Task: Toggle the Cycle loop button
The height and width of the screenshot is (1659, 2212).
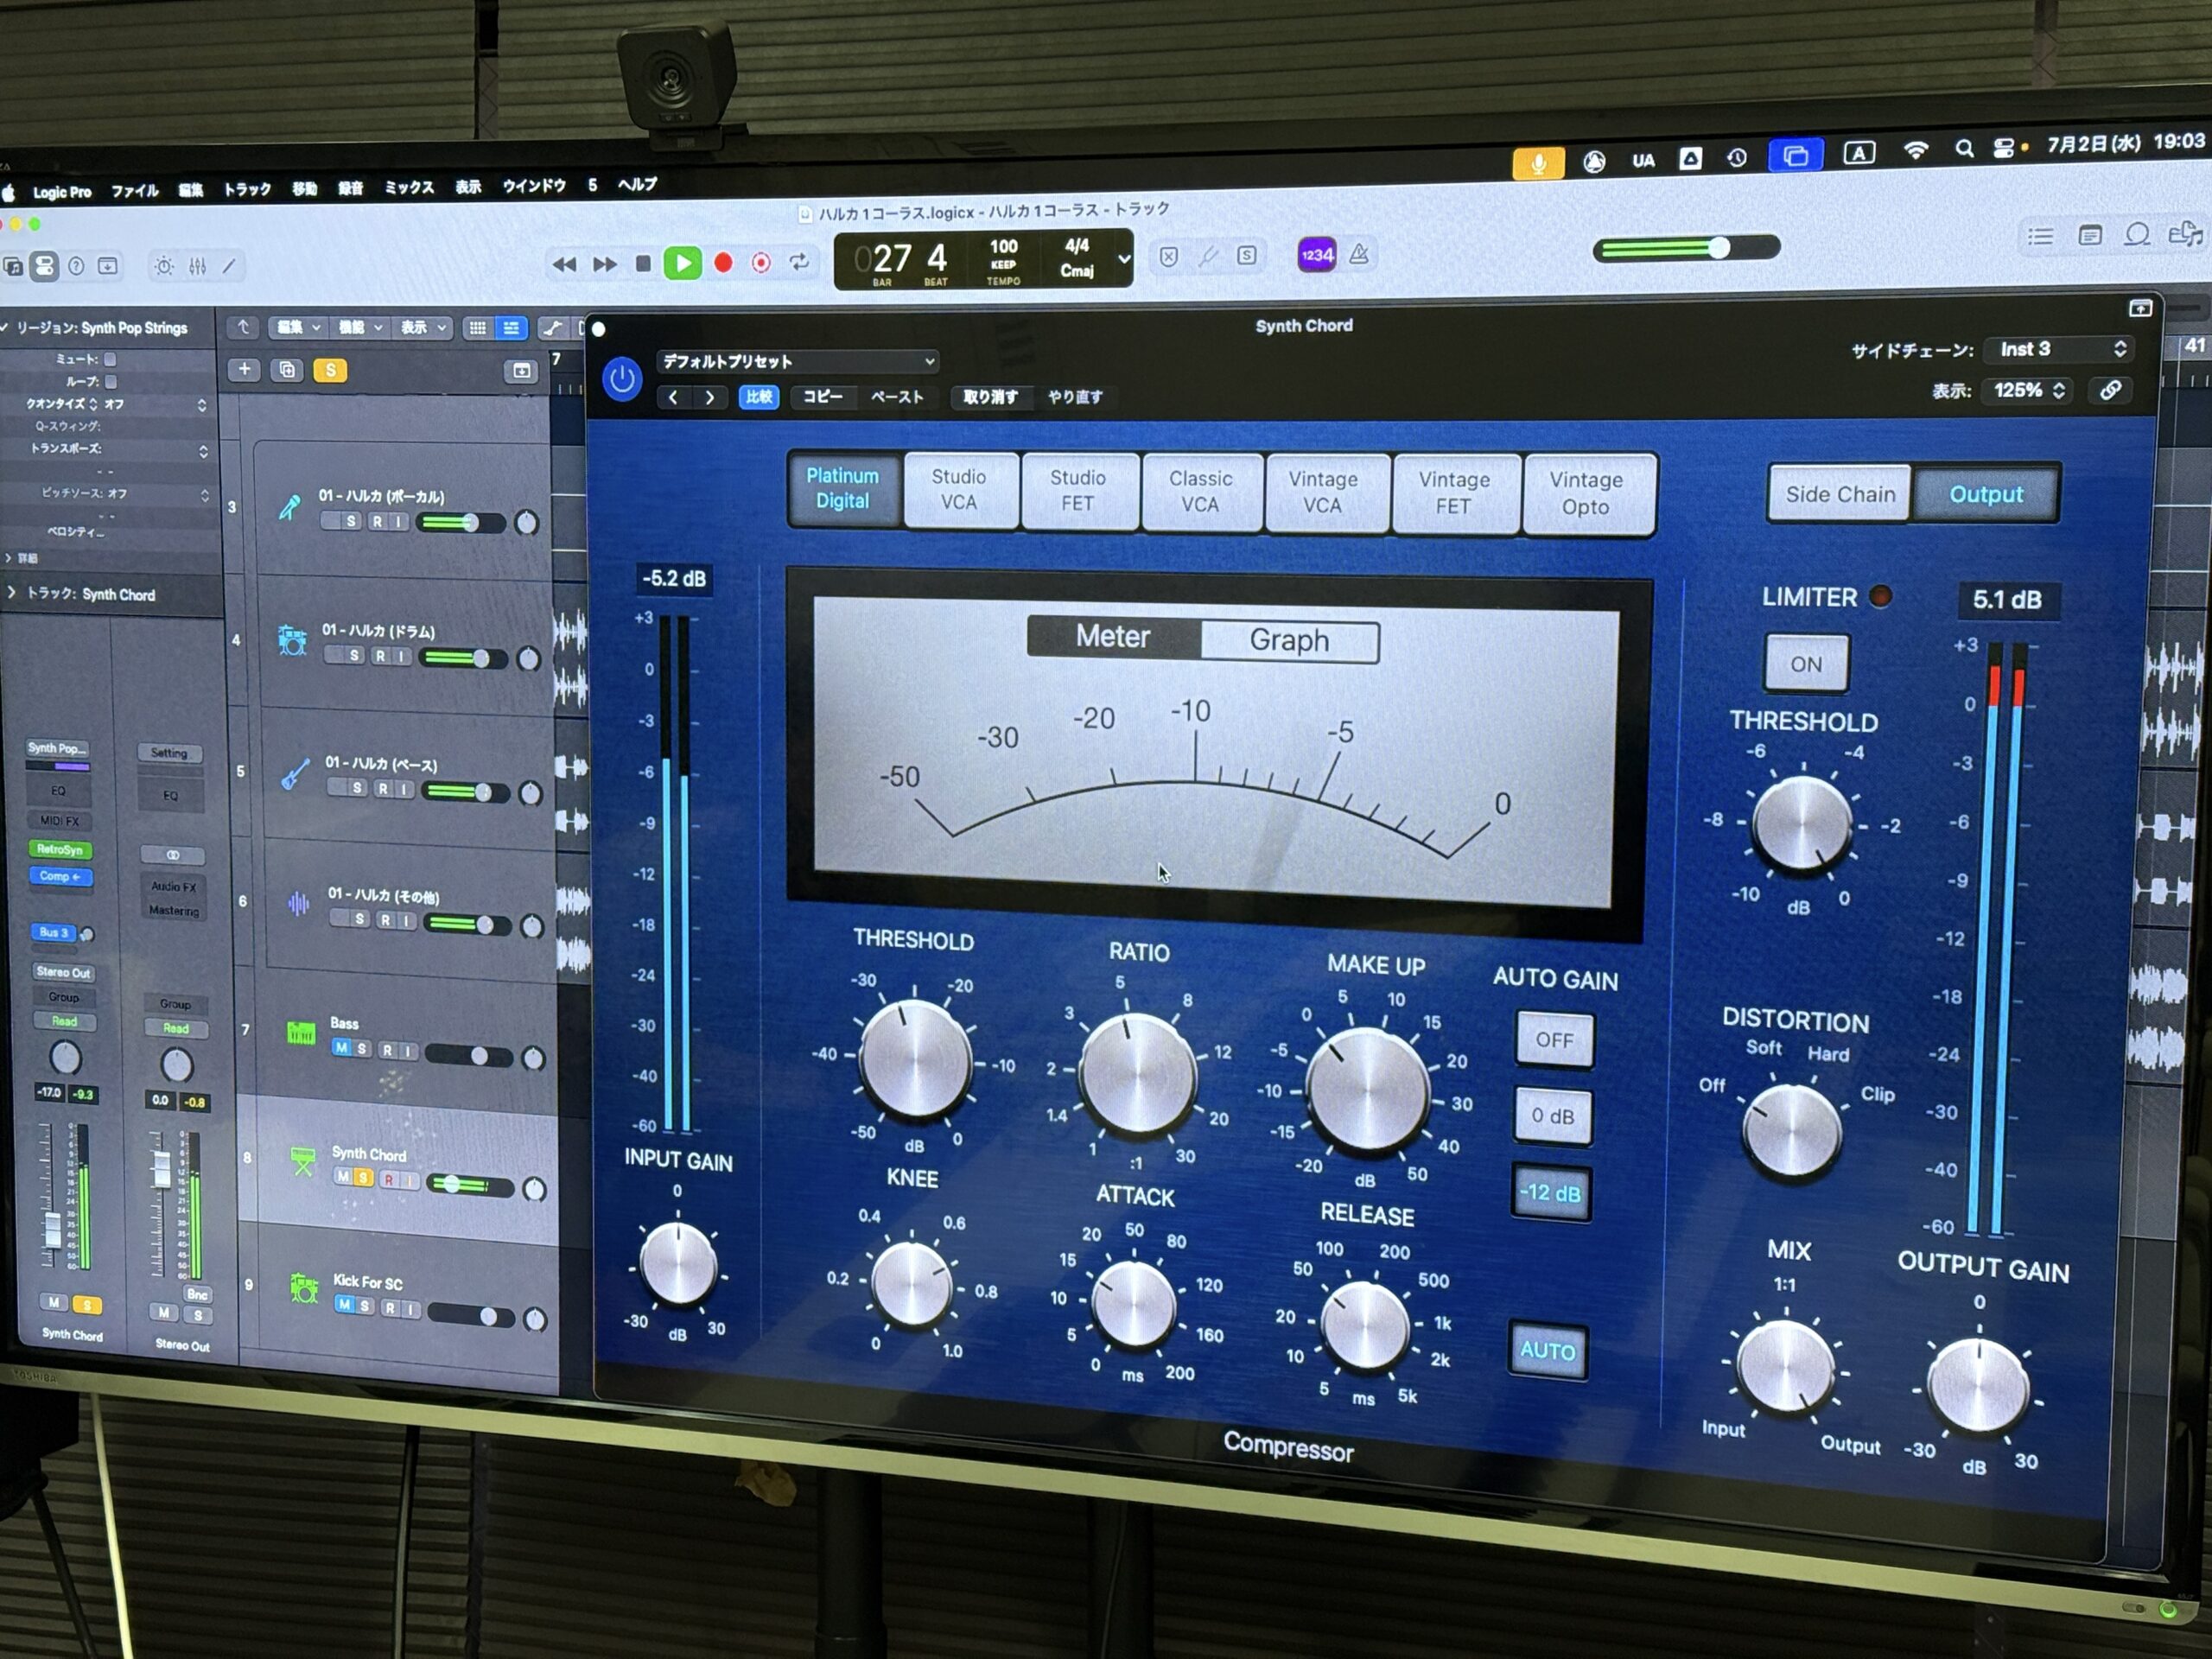Action: point(799,262)
